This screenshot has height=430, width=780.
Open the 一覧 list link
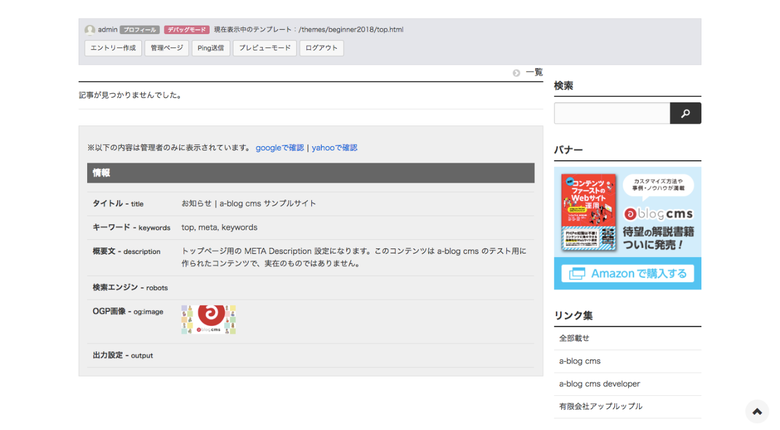pos(534,73)
